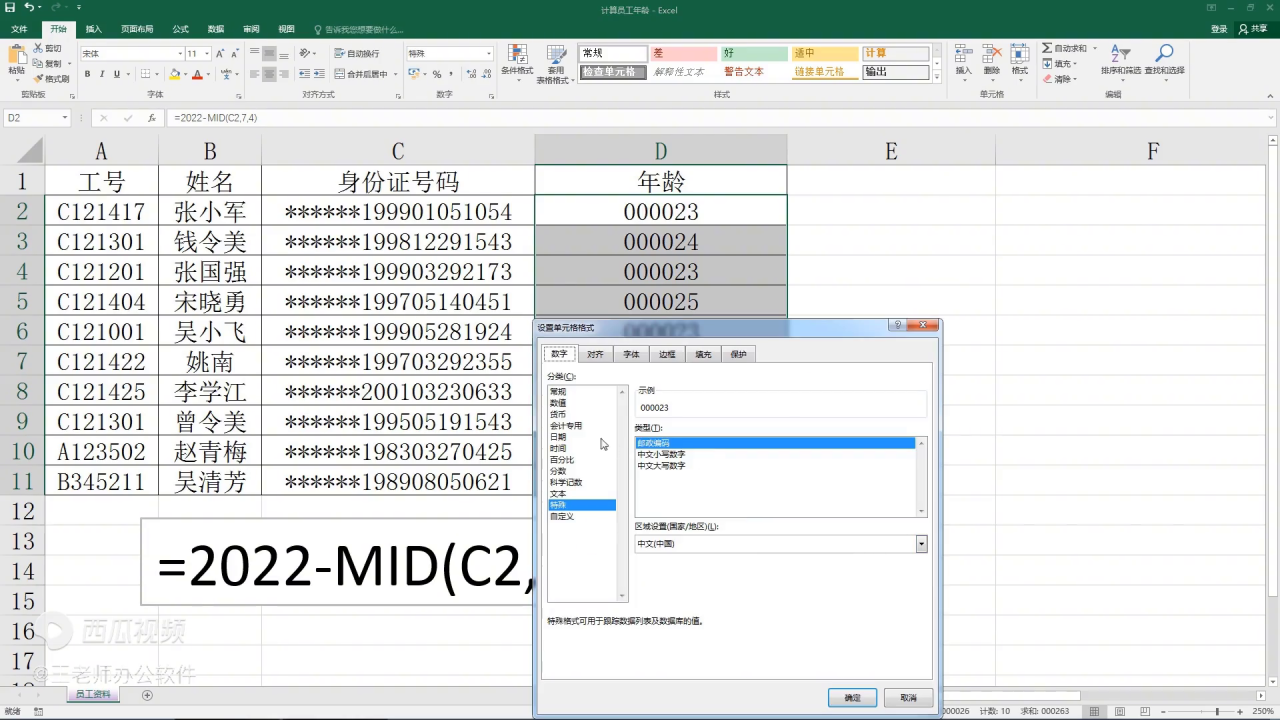The width and height of the screenshot is (1280, 720).
Task: Increase font size with the larger A icon
Action: pyautogui.click(x=221, y=53)
